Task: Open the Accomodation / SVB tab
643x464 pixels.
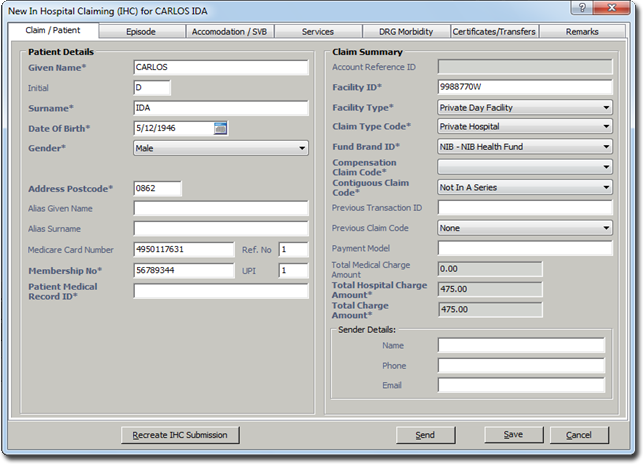Action: (229, 31)
